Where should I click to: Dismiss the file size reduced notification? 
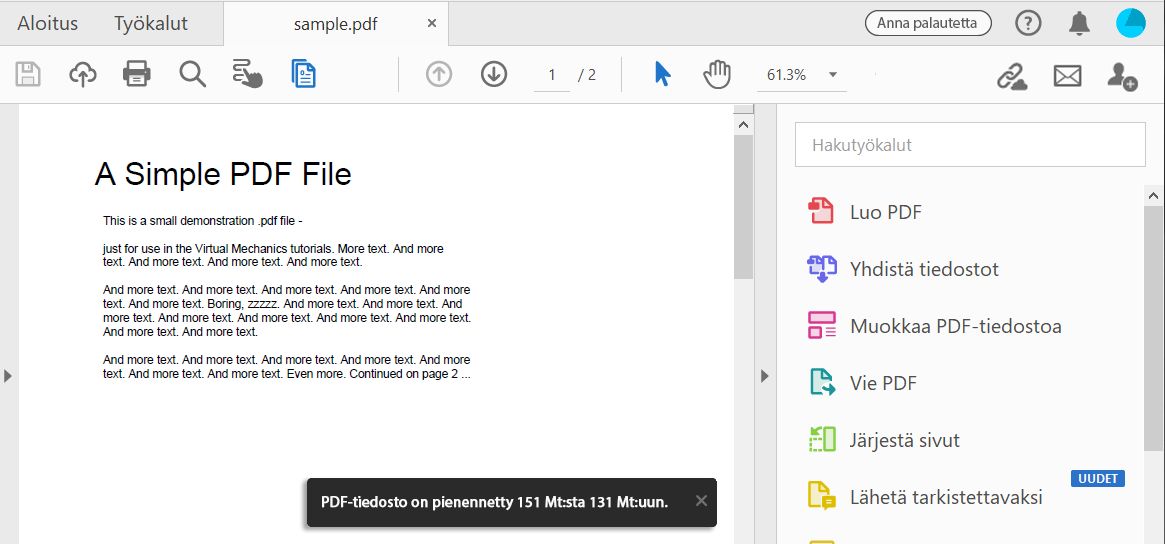(701, 501)
